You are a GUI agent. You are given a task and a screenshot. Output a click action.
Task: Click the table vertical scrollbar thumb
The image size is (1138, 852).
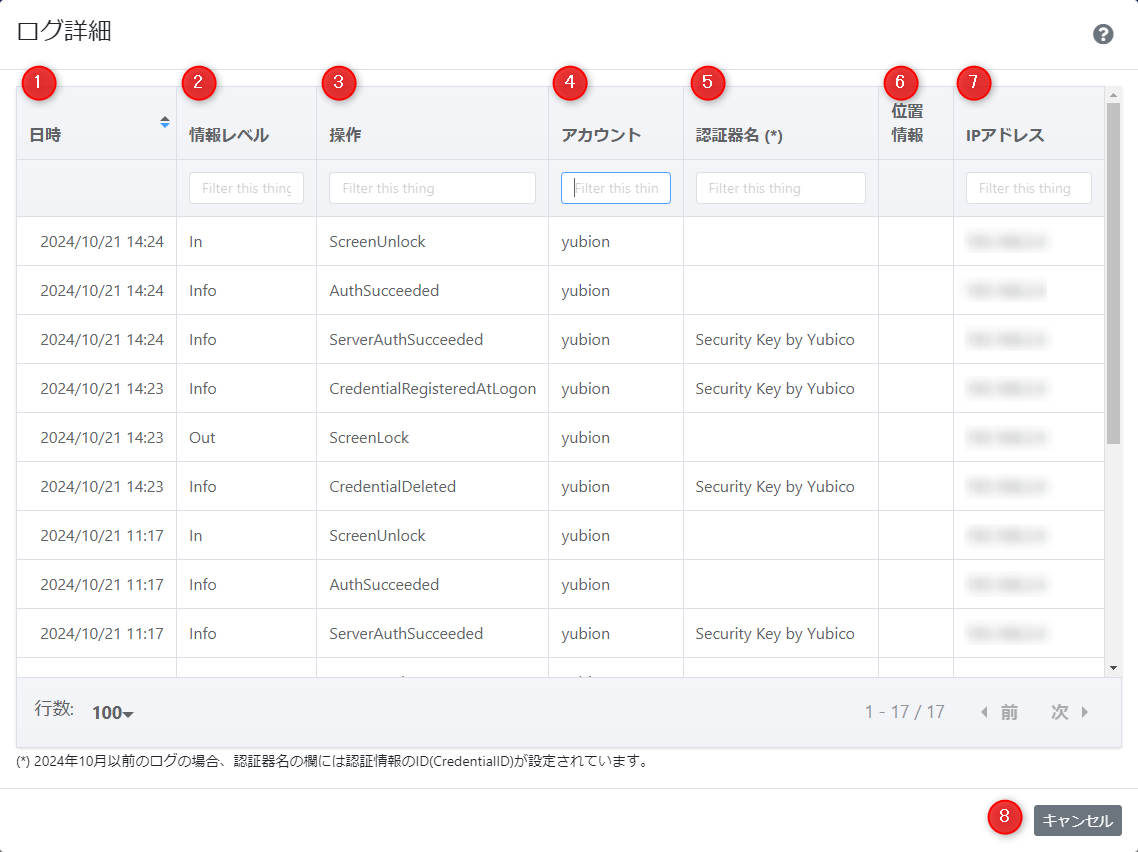point(1113,273)
